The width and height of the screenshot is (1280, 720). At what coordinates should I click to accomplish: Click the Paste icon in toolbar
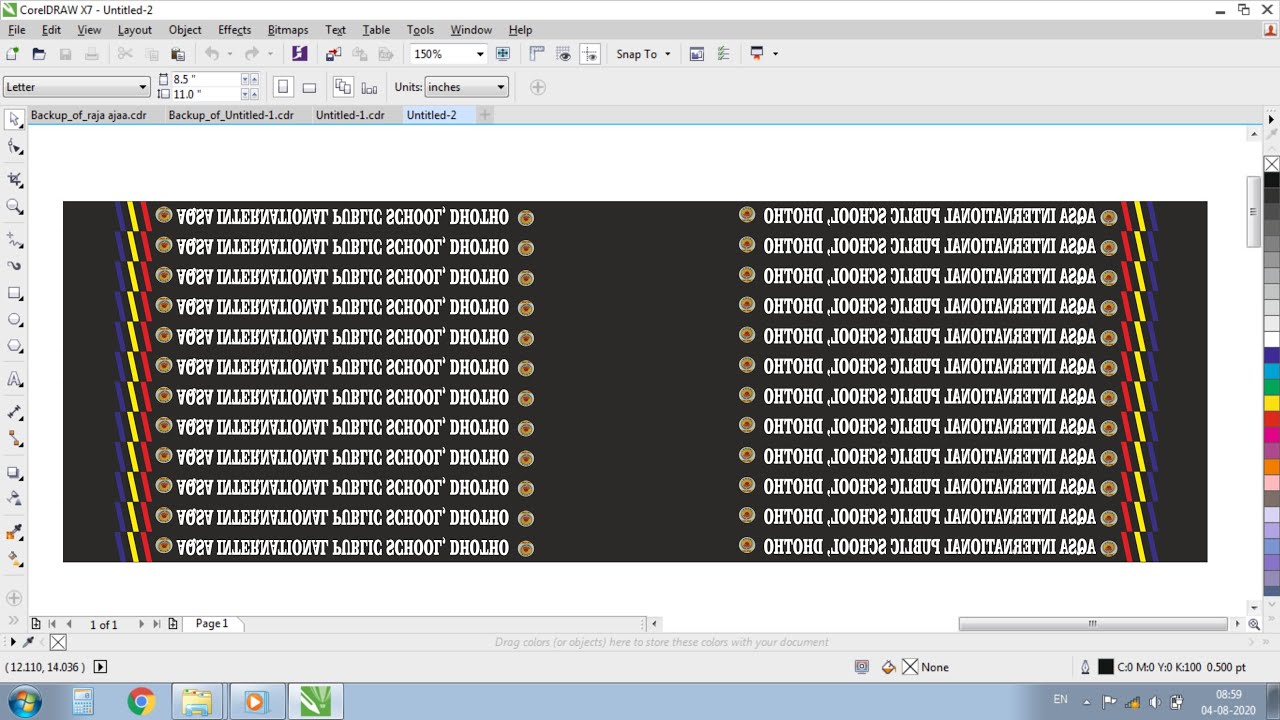tap(177, 54)
